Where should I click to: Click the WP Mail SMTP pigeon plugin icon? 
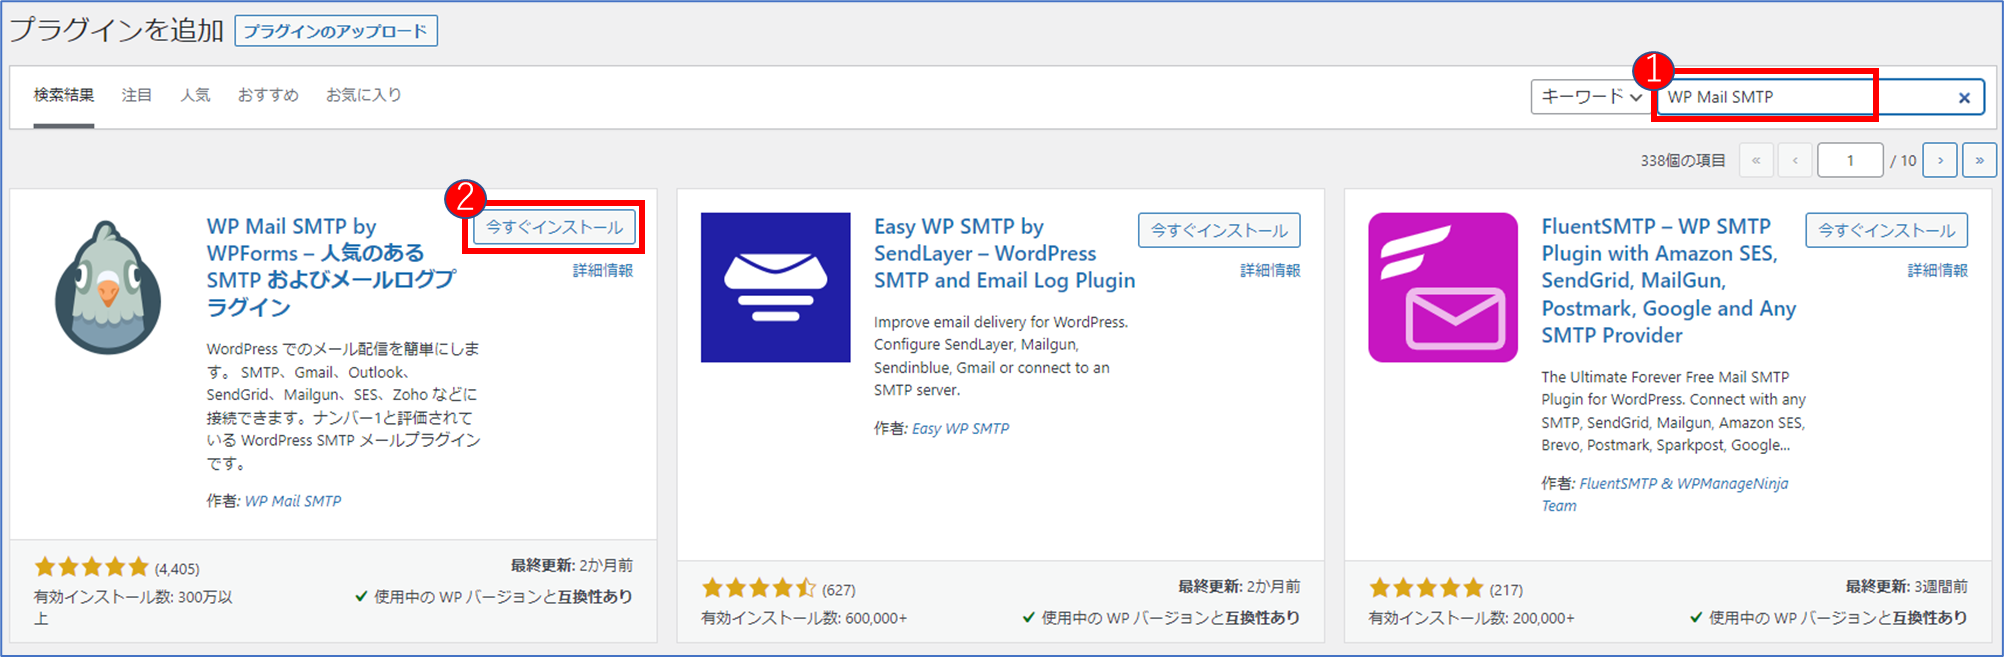108,288
